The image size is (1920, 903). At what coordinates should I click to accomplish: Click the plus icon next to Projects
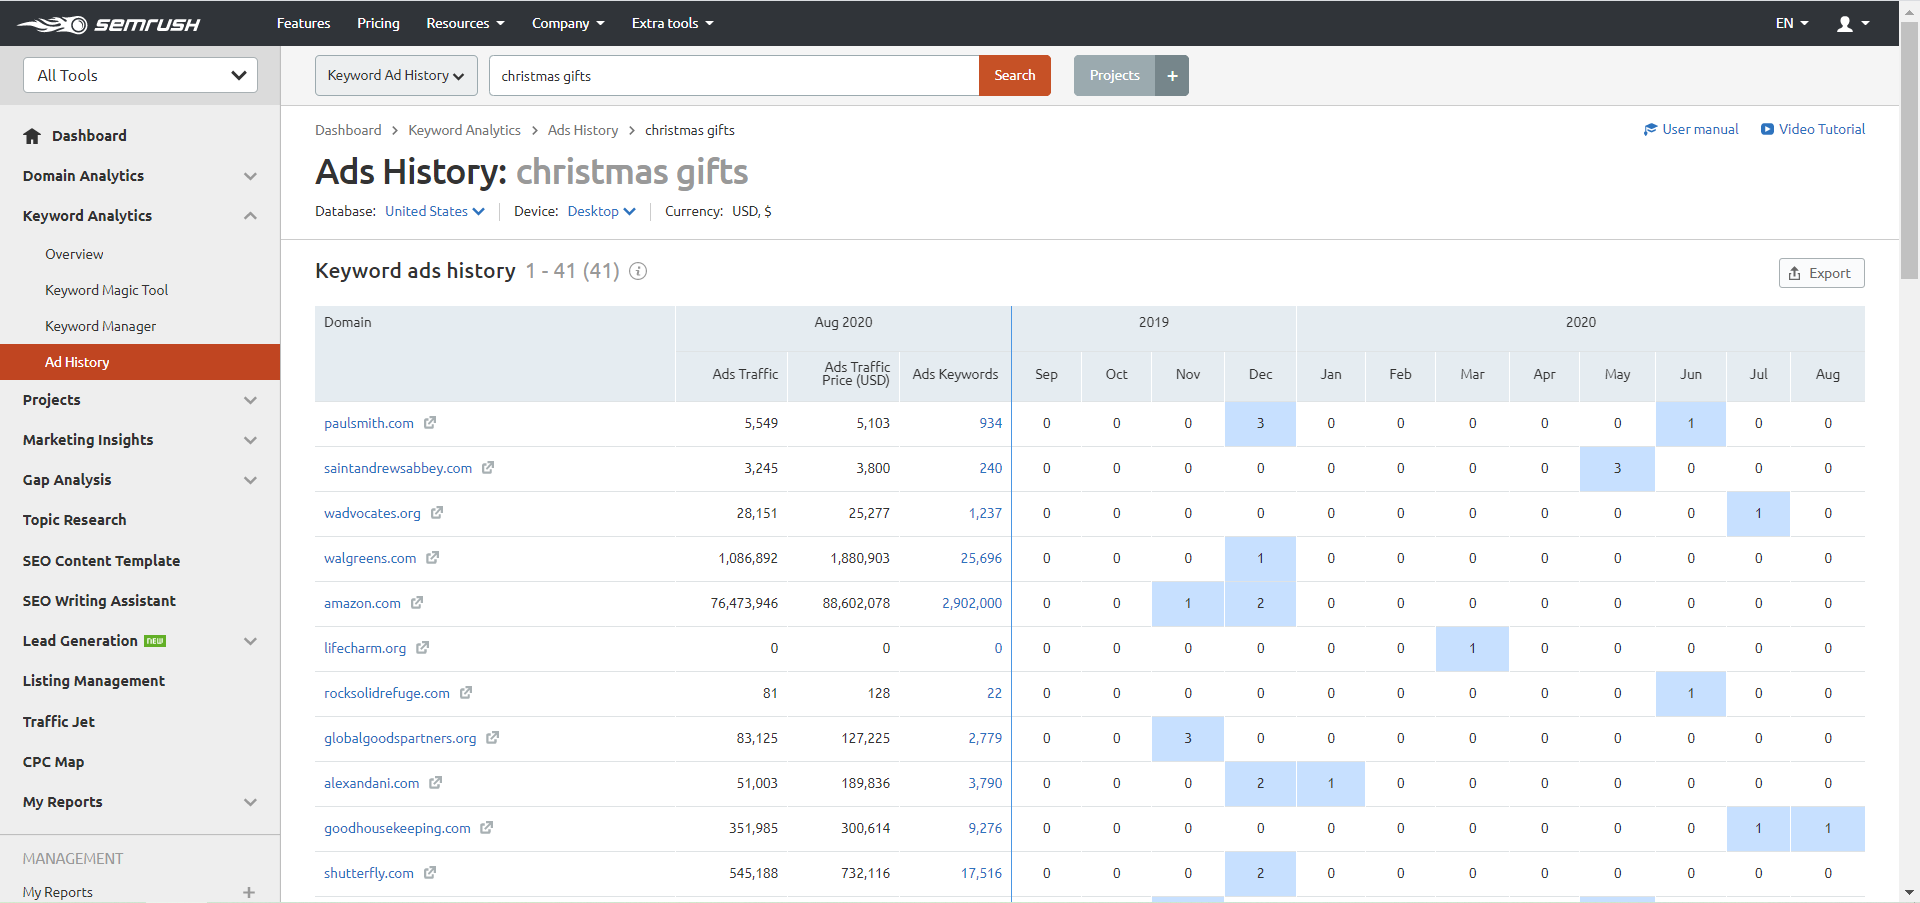click(x=1172, y=76)
